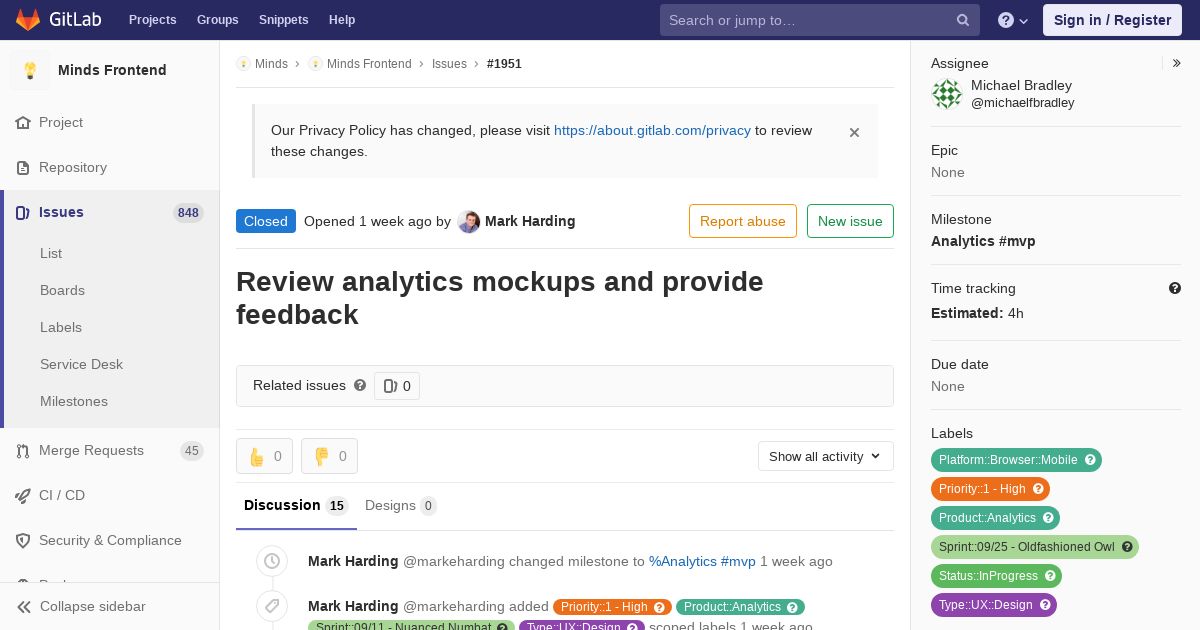Focus the Search or jump to field
The width and height of the screenshot is (1200, 630).
(820, 20)
